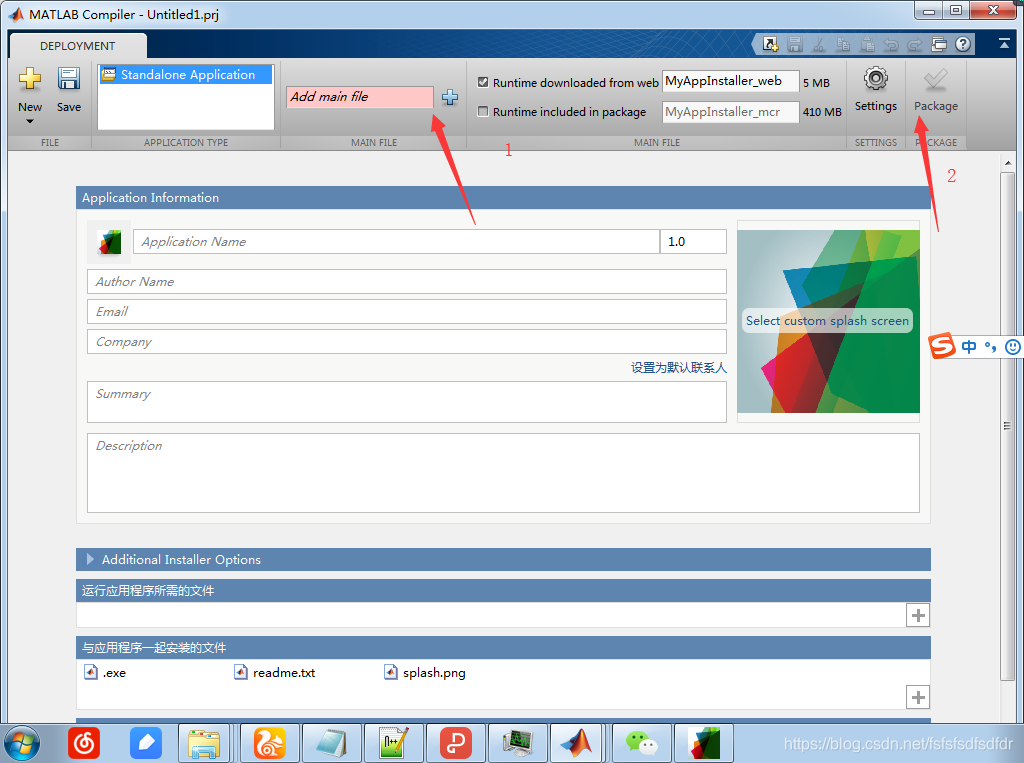Click the new shortcut icon in quick access bar
This screenshot has height=763, width=1024.
click(x=771, y=44)
